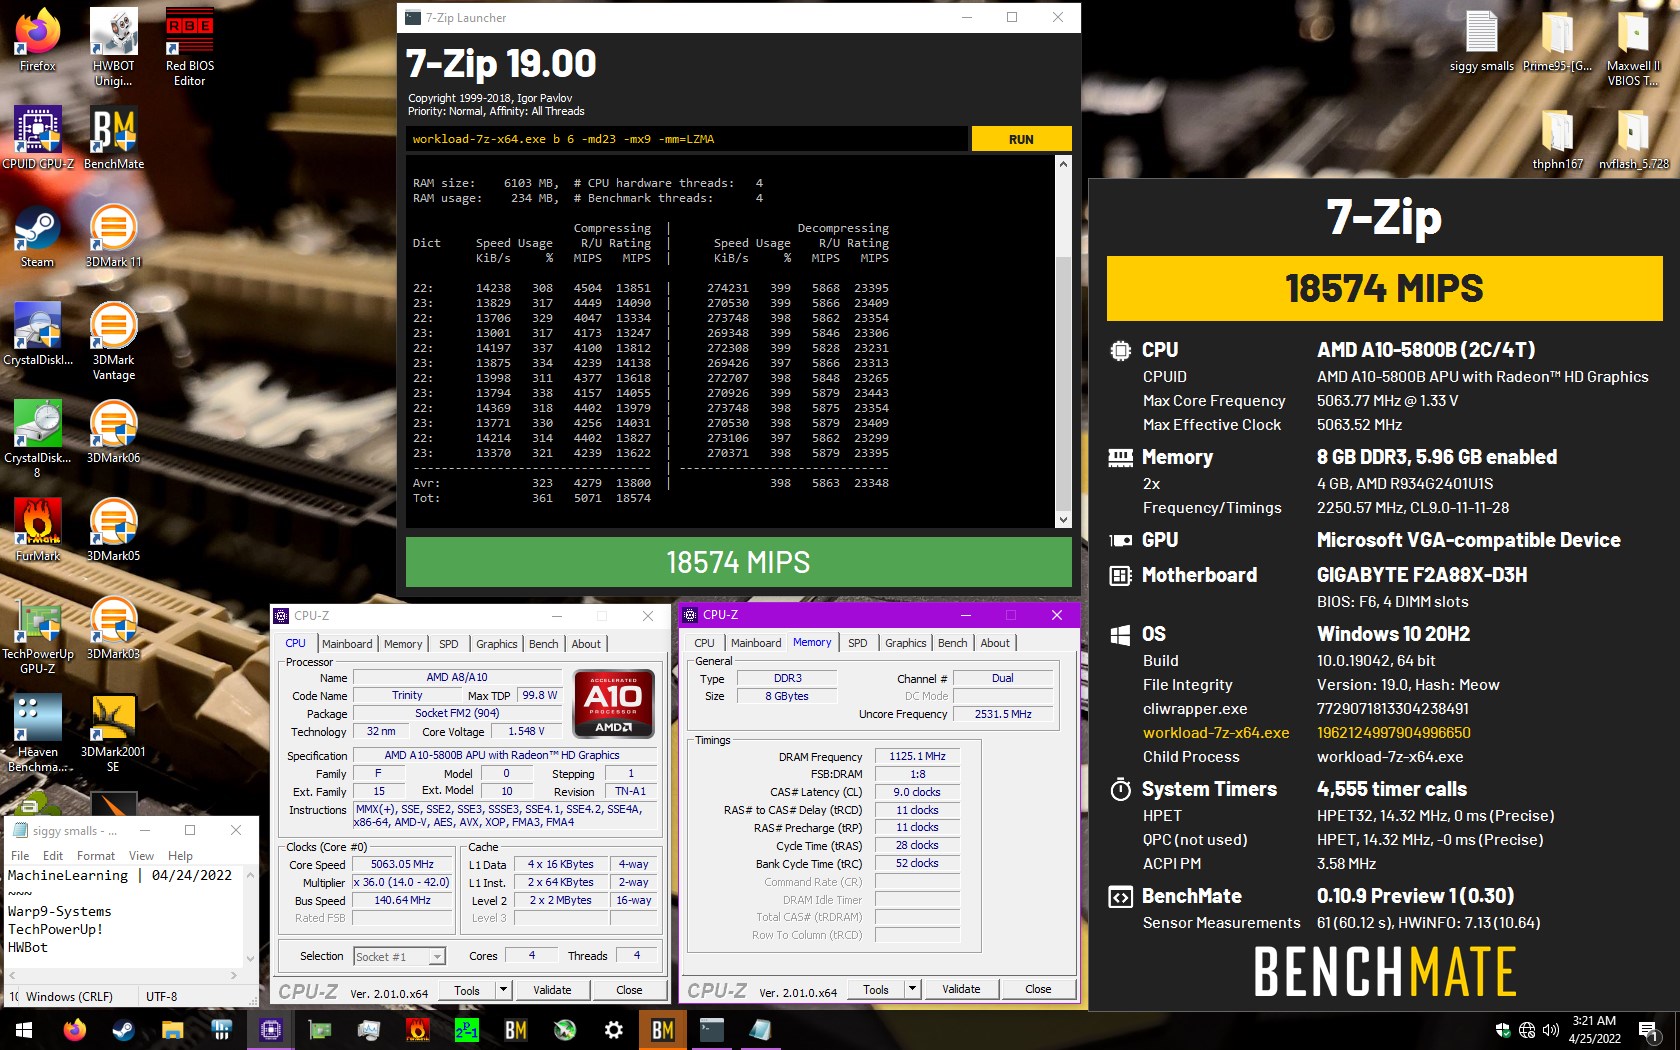Open the SPD tab in the purple CPU-Z window
This screenshot has width=1680, height=1050.
coord(858,643)
